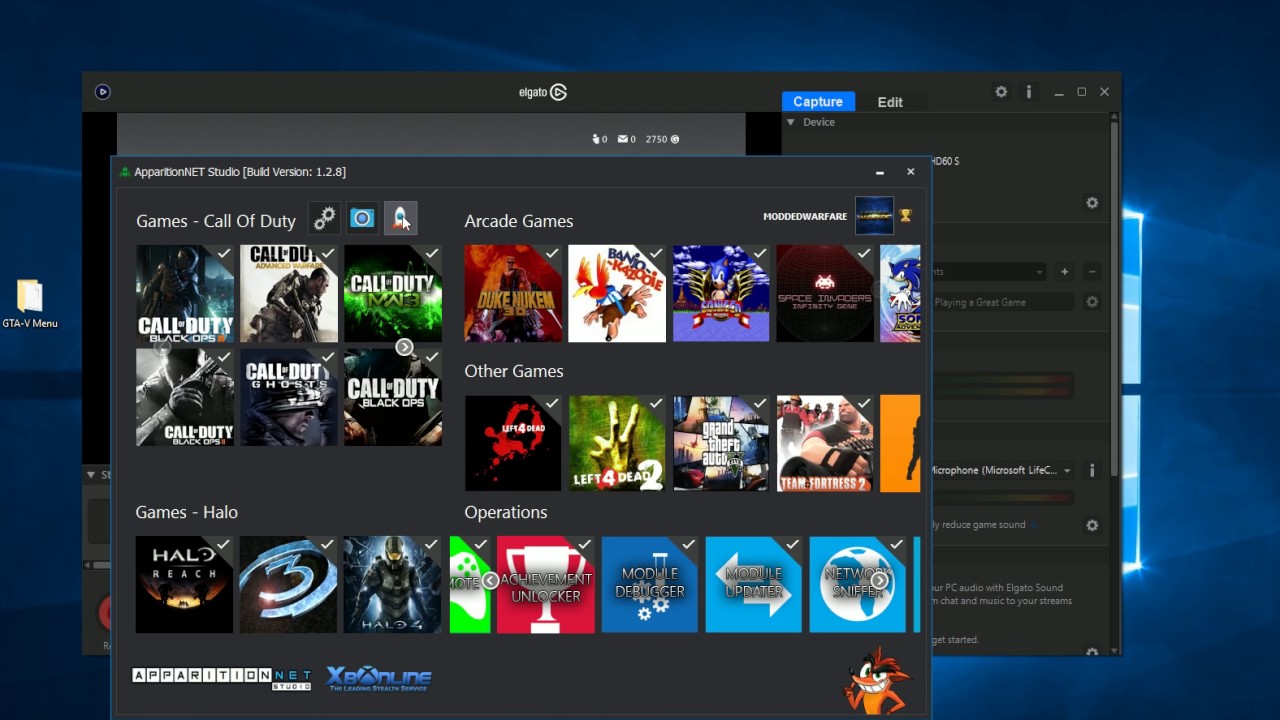Image resolution: width=1280 pixels, height=720 pixels.
Task: Open the Left 4 Dead 2 tile
Action: pyautogui.click(x=617, y=443)
